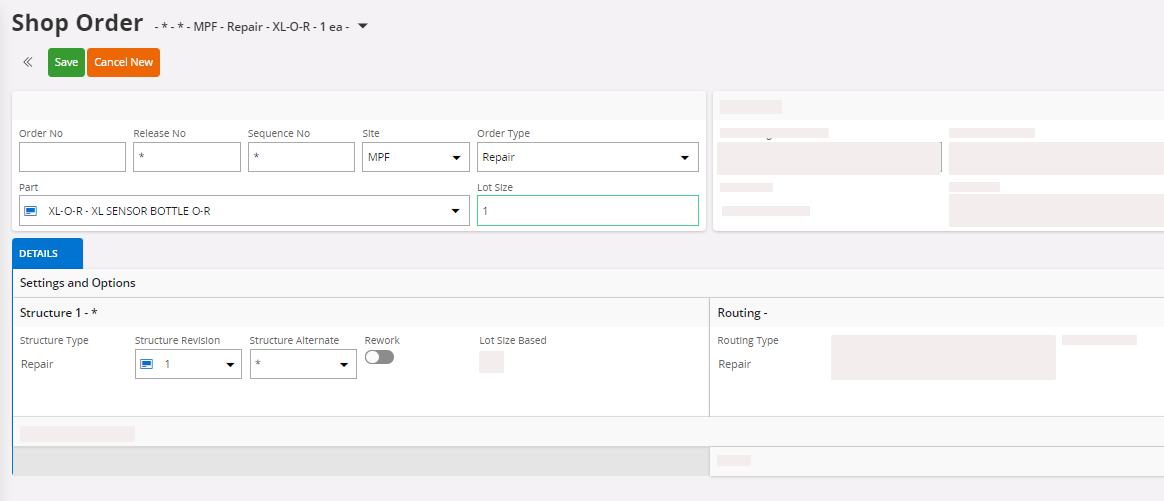The image size is (1164, 501).
Task: Click the Settings and Options section header
Action: point(78,283)
